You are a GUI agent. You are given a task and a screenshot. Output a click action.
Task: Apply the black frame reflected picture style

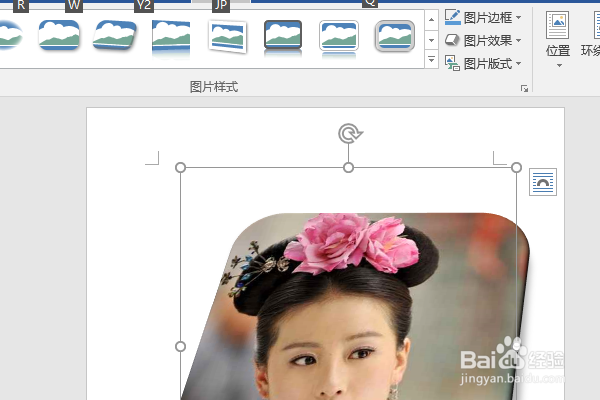(x=283, y=38)
